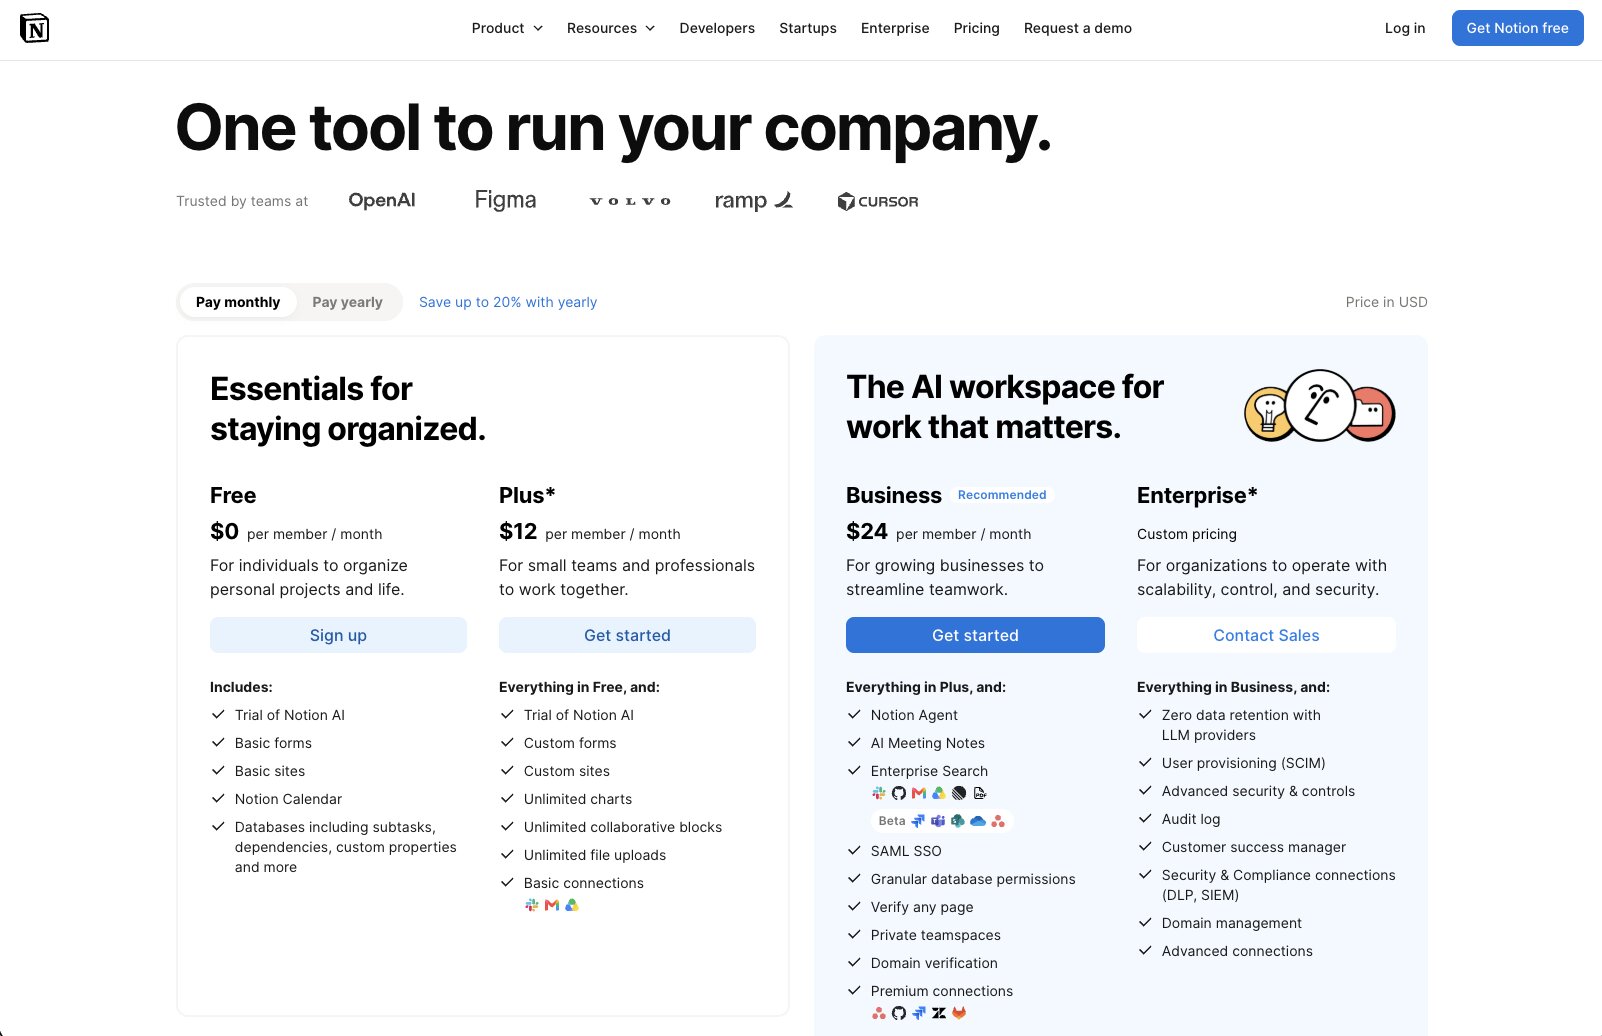Click the Asana icon under Premium connections

tap(879, 1013)
